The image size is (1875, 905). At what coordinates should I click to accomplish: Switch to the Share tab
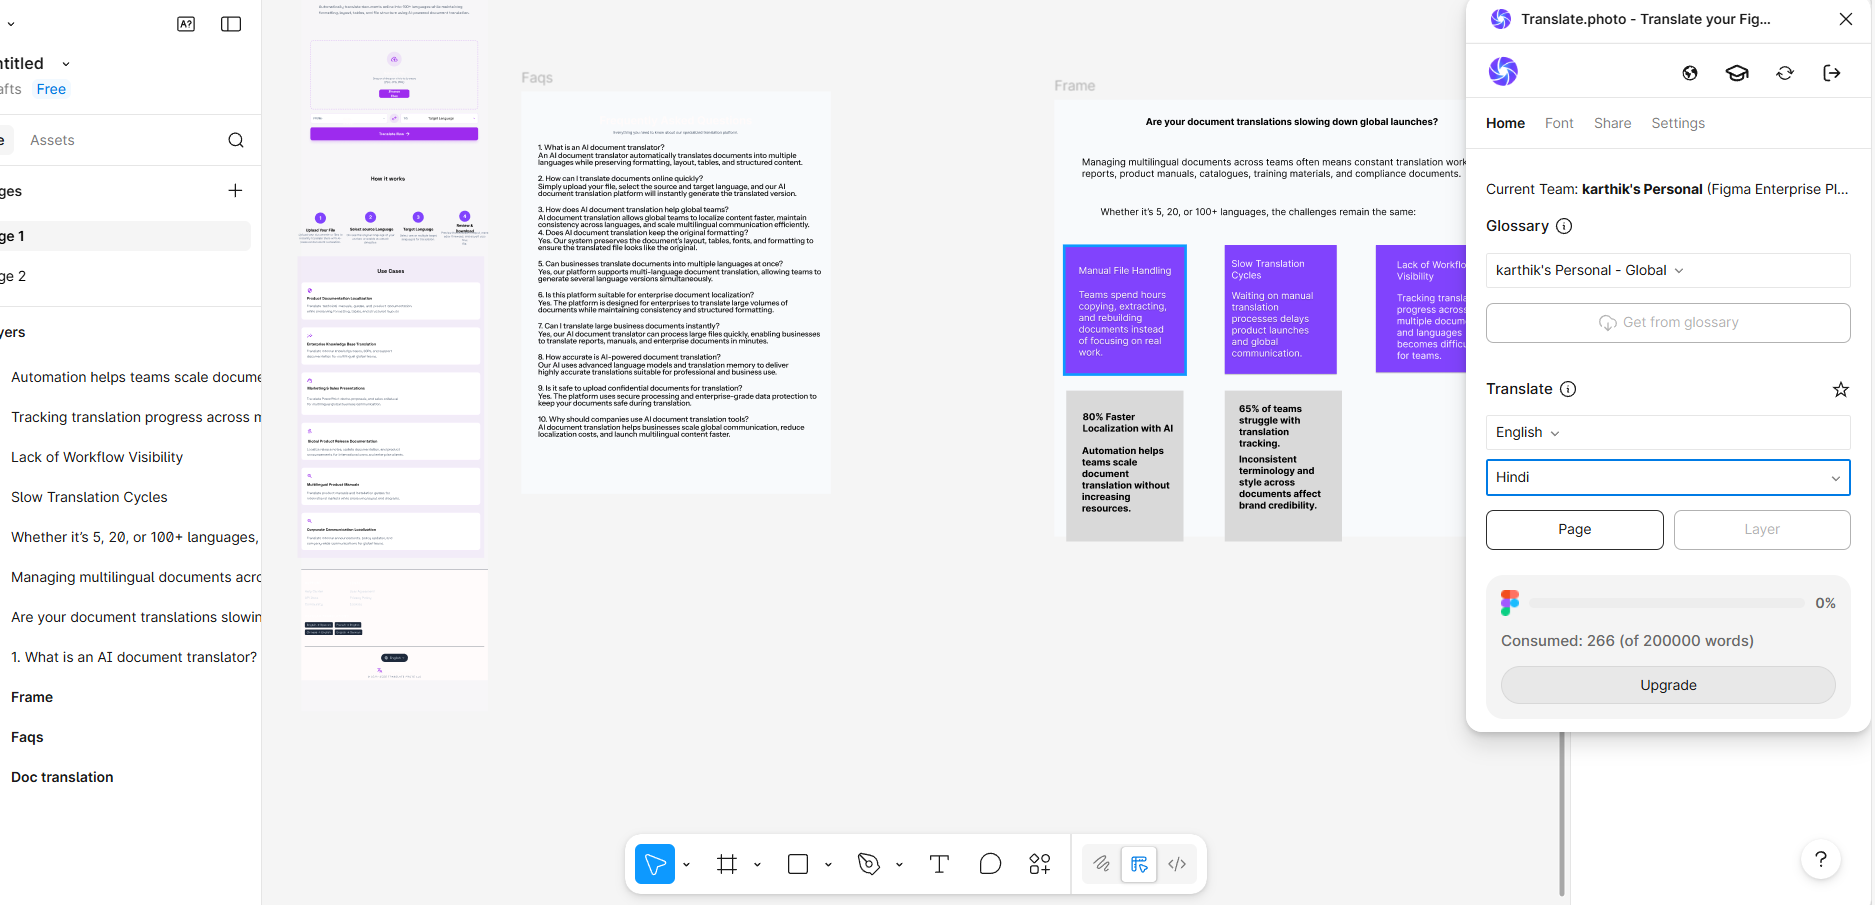point(1612,123)
